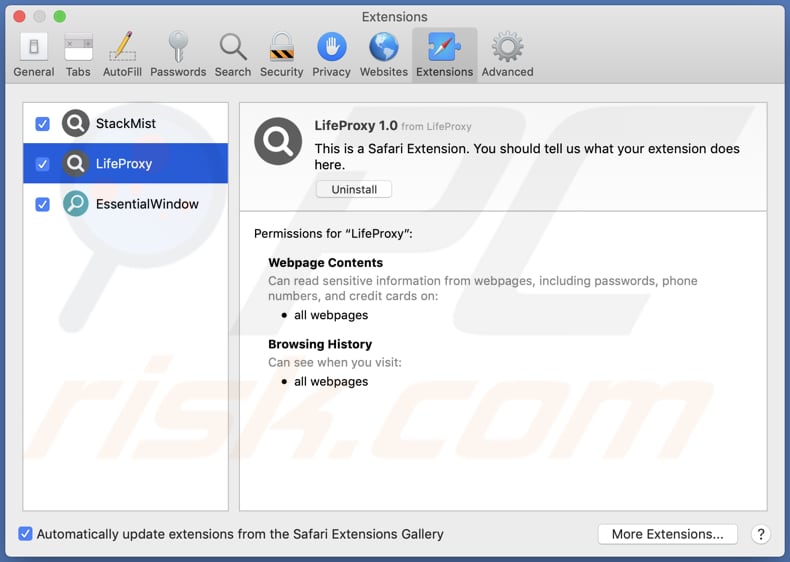Open the help question mark button

(x=761, y=534)
